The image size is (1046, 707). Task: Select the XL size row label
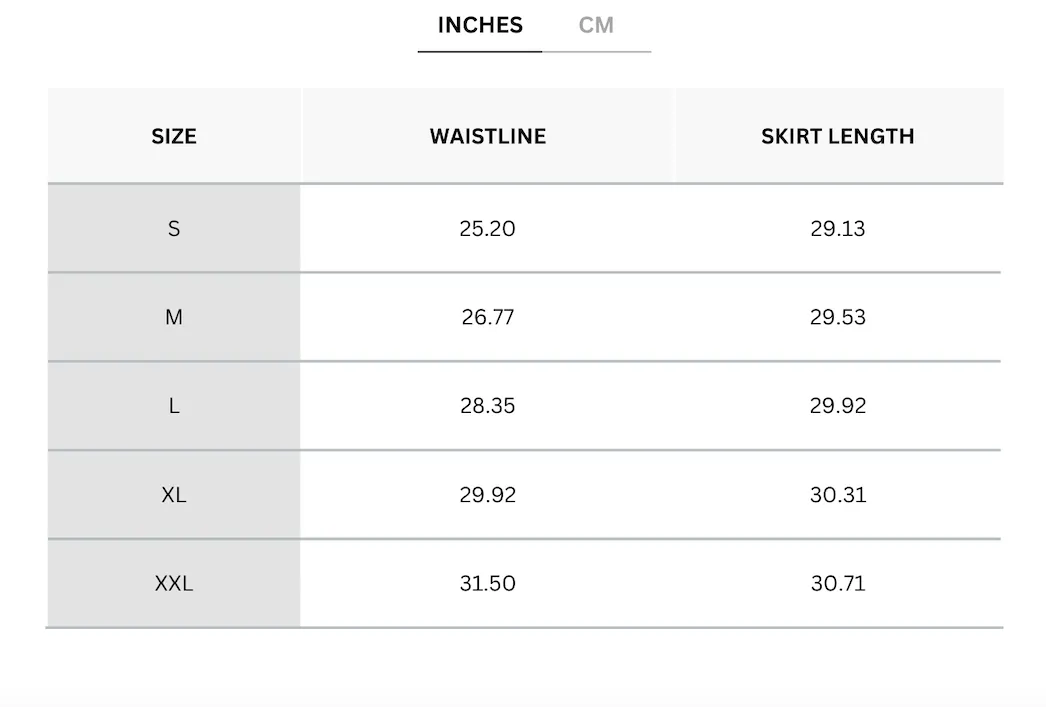tap(174, 495)
